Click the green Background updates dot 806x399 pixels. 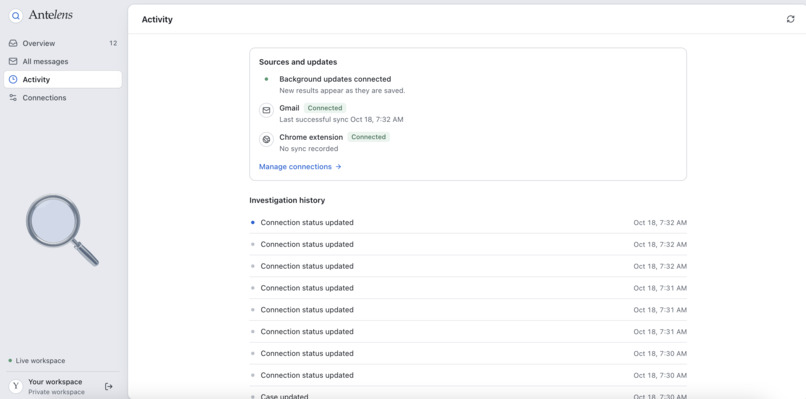pos(266,79)
